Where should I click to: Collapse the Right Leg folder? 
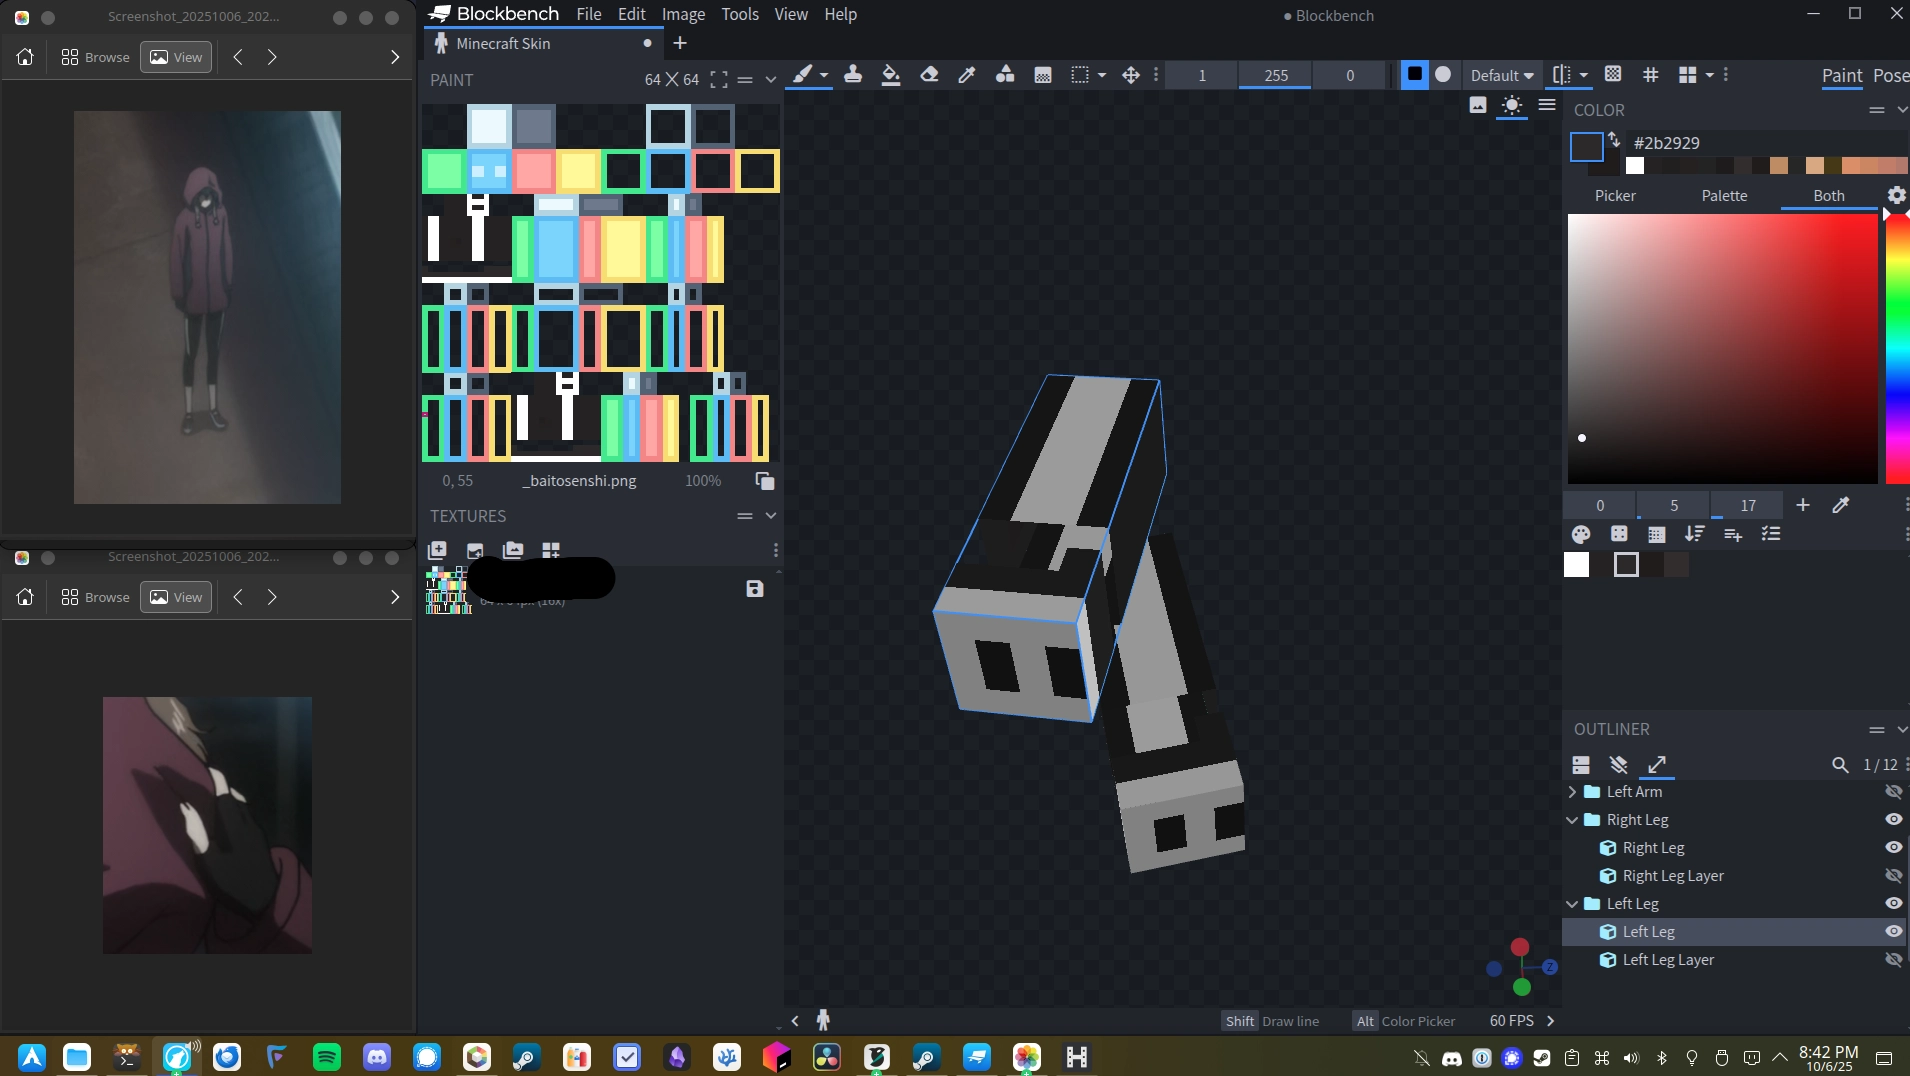pyautogui.click(x=1573, y=819)
